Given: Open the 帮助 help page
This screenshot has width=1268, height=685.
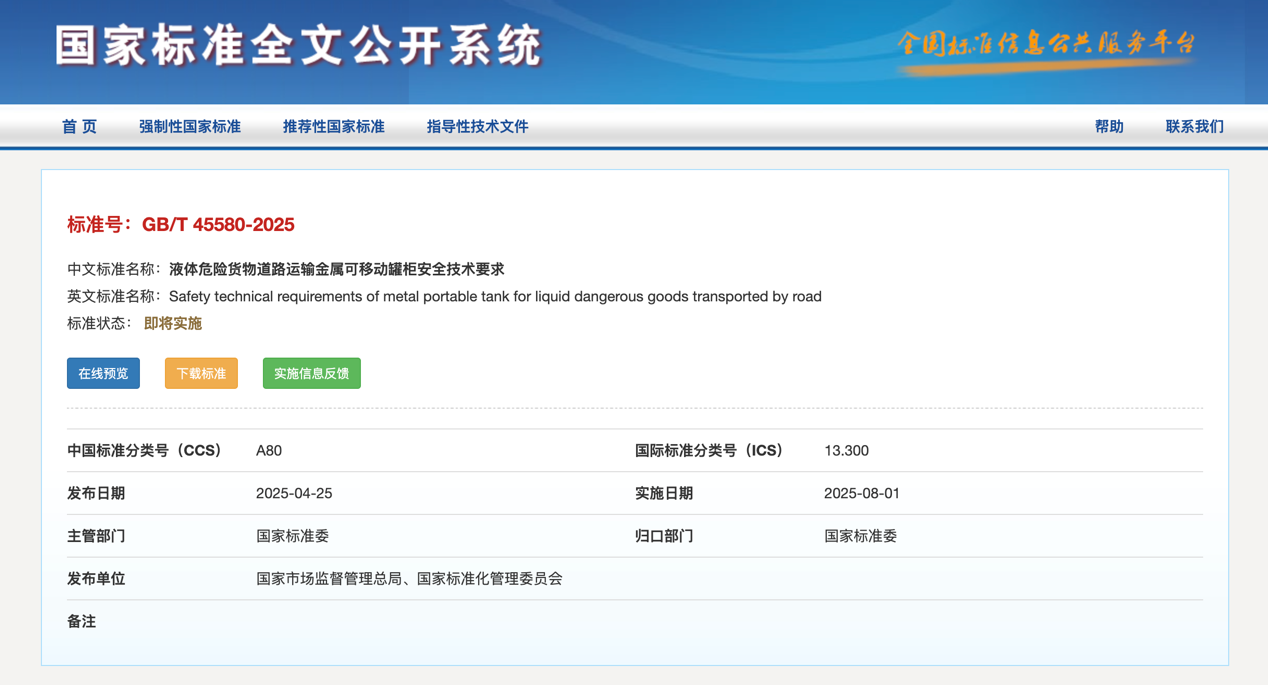Looking at the screenshot, I should pos(1109,127).
